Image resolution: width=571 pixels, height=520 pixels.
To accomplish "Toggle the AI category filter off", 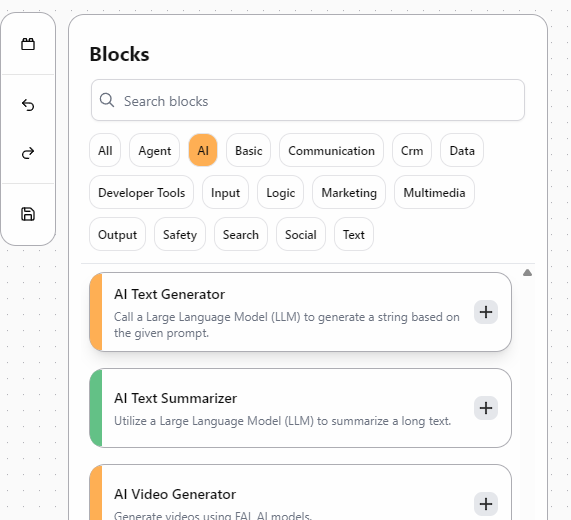I will [203, 150].
